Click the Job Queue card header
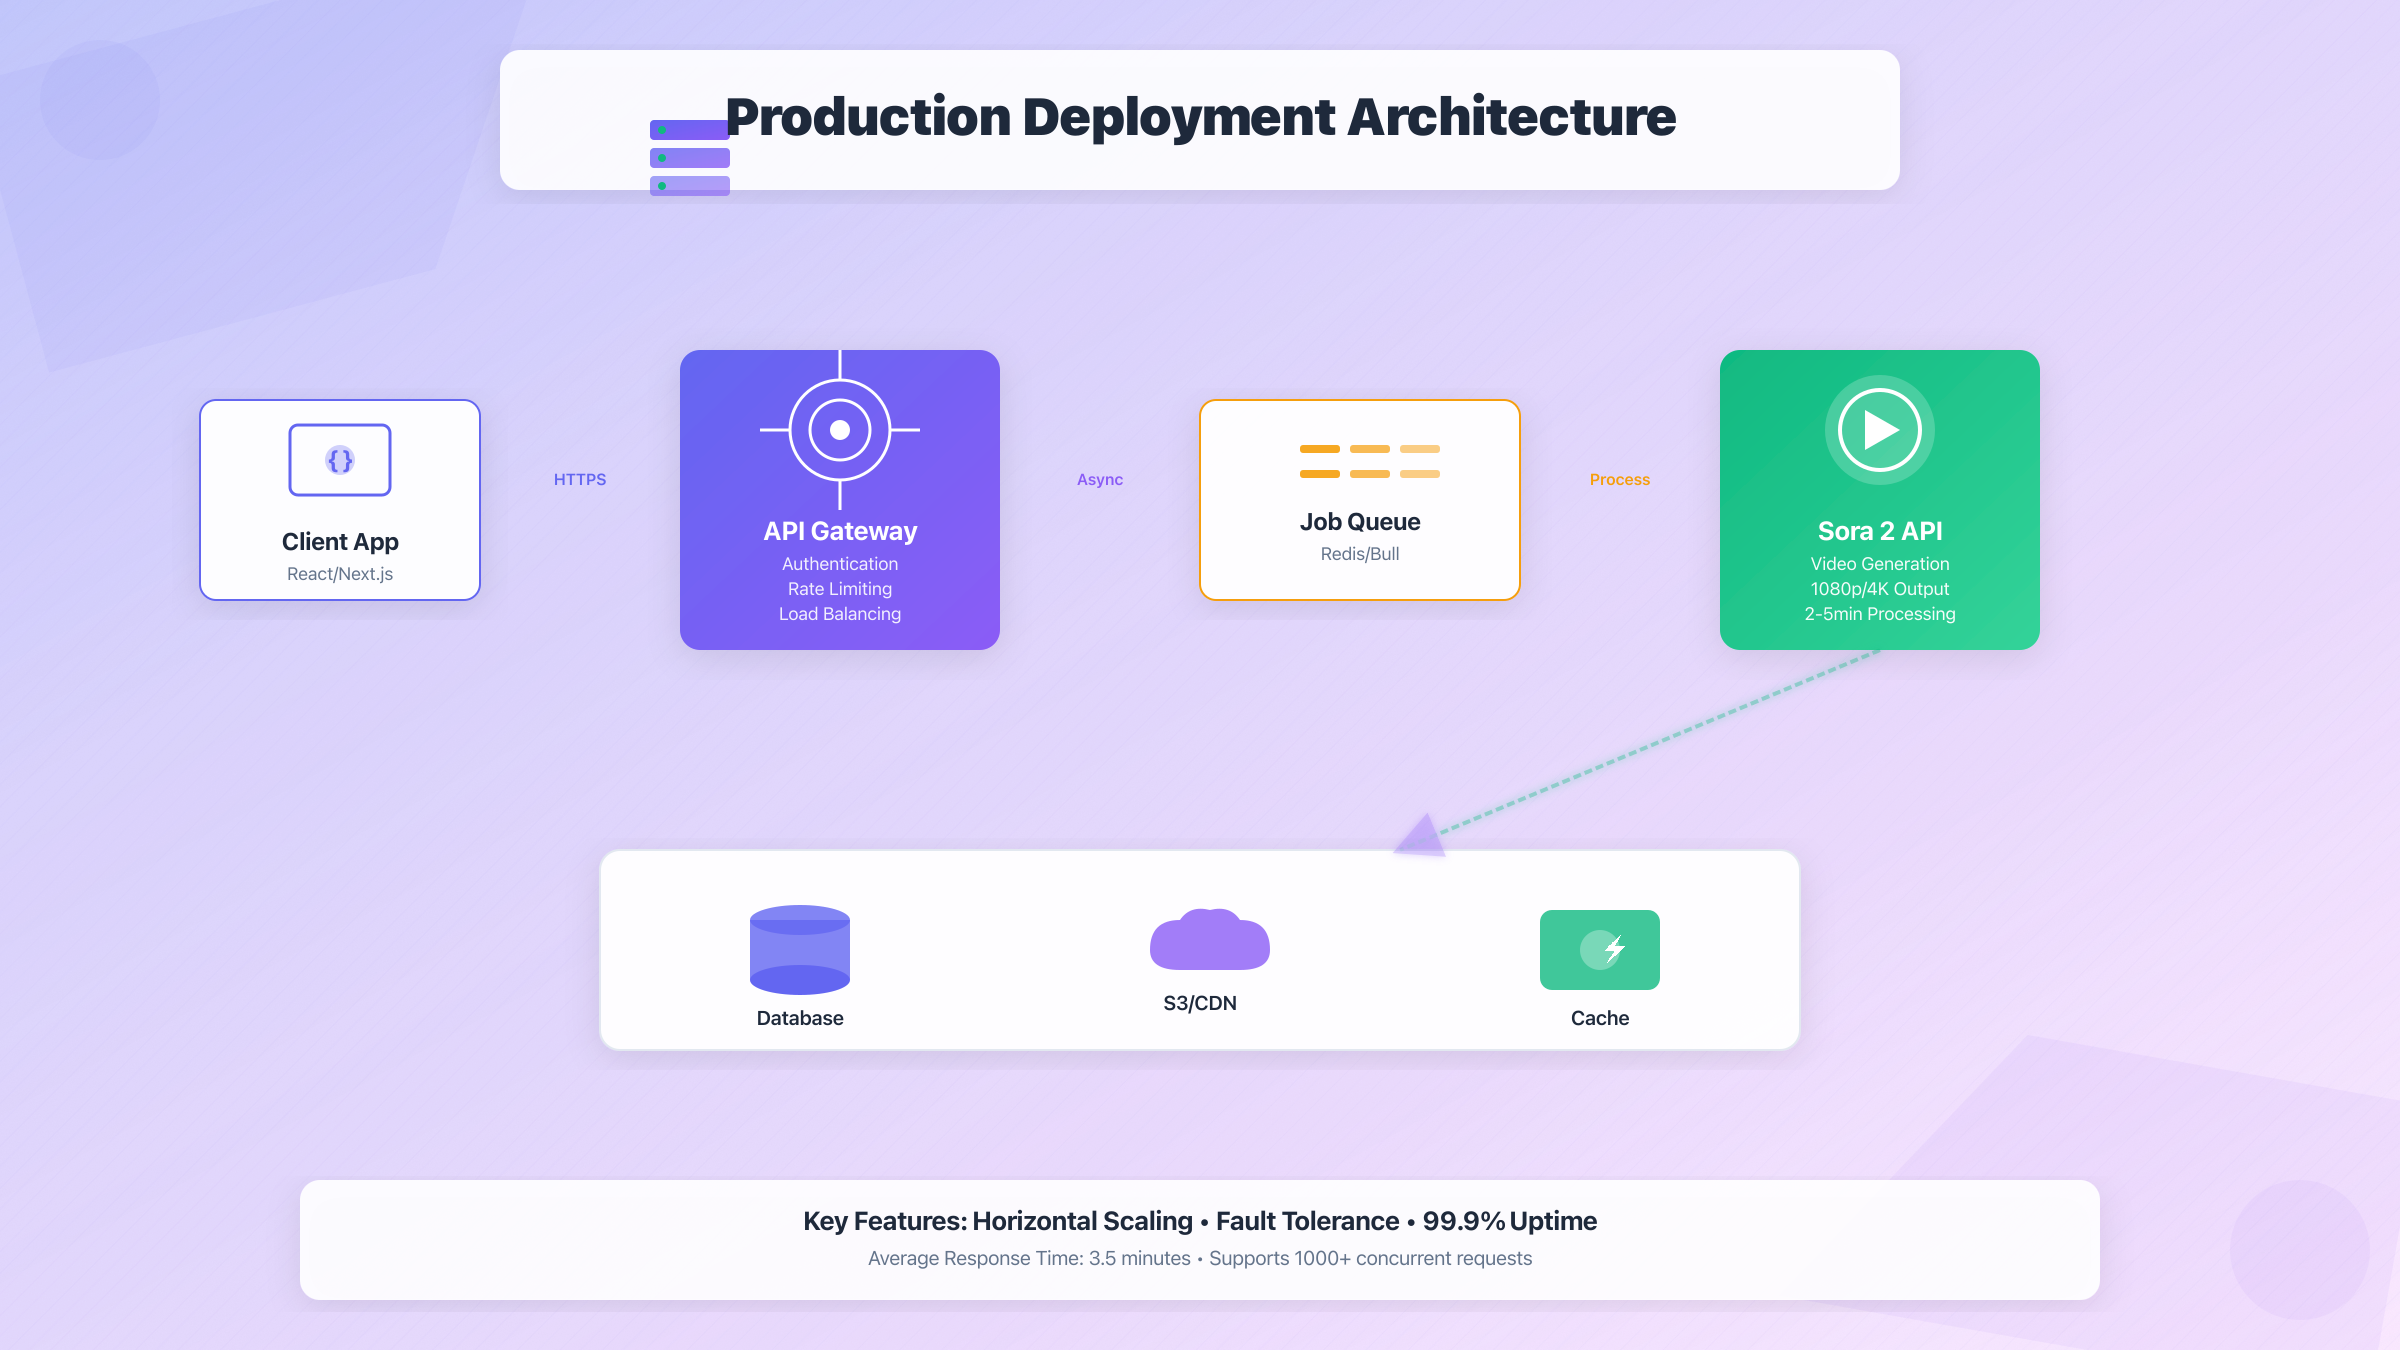 1360,521
